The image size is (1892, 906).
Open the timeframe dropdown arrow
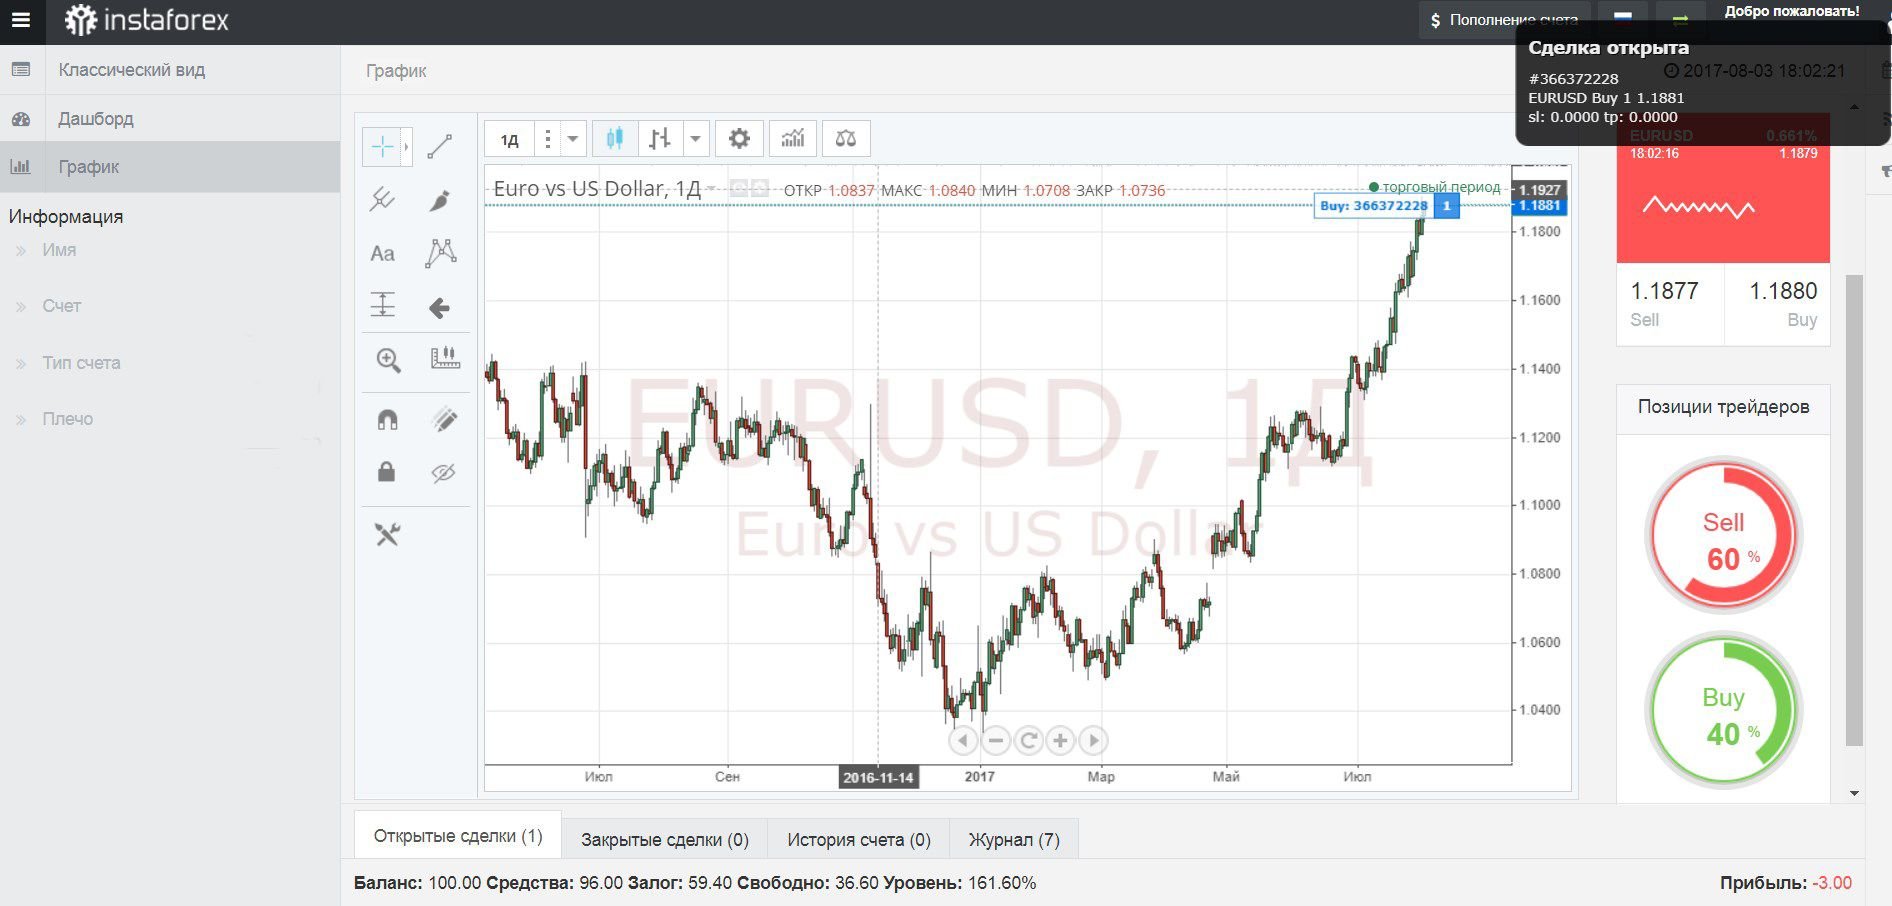pyautogui.click(x=573, y=139)
